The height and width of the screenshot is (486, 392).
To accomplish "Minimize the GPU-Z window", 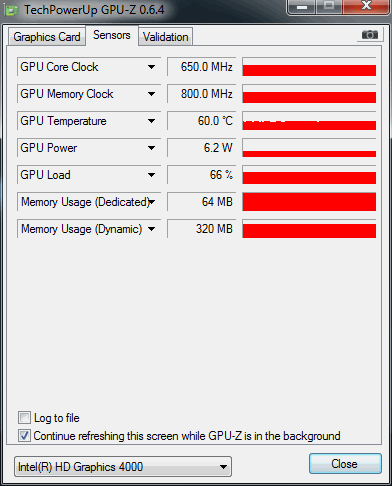I will point(302,7).
